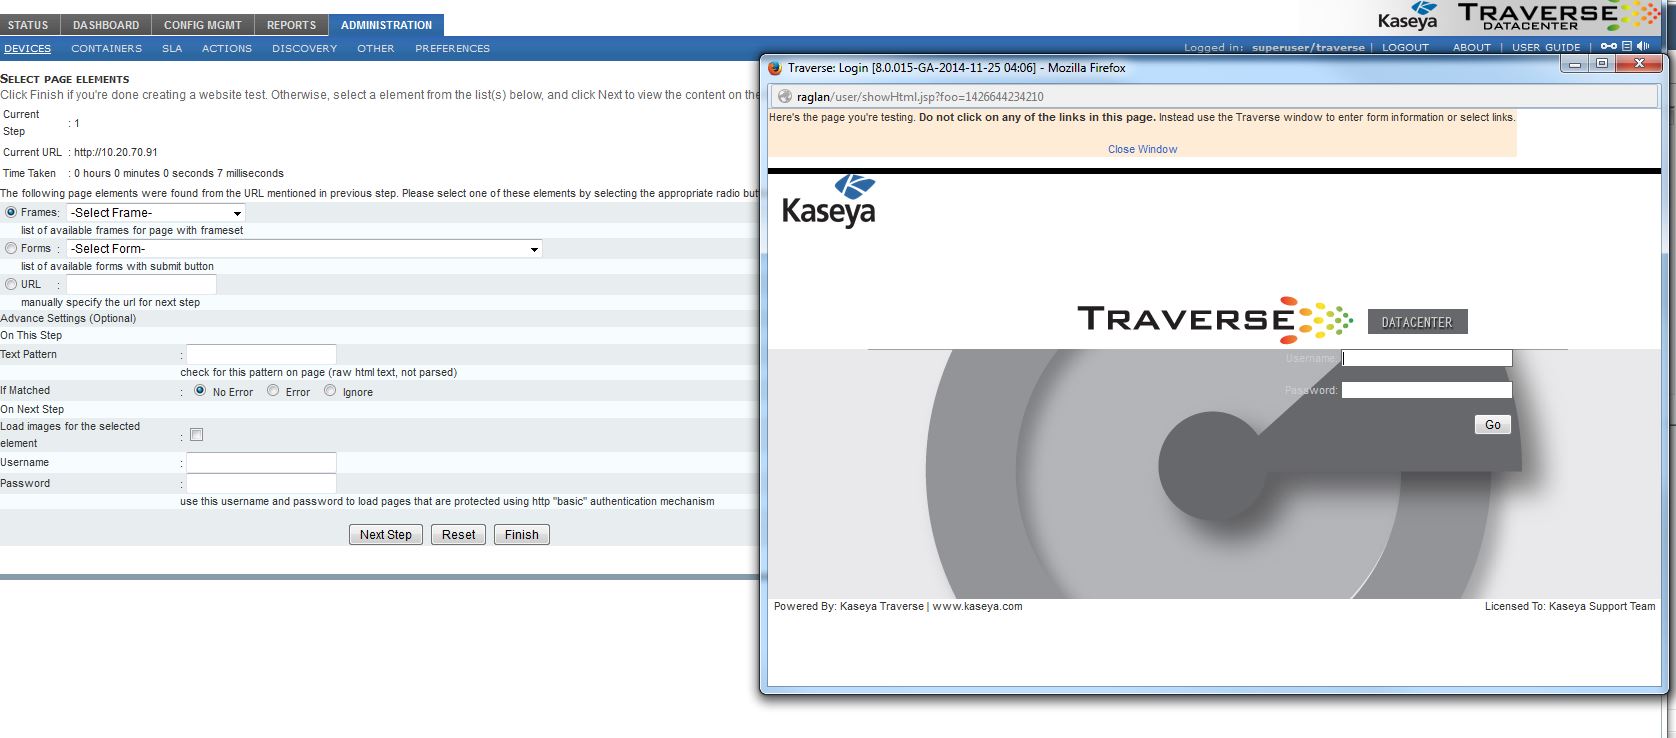Open the Select Form dropdown
Viewport: 1676px width, 738px height.
pos(304,249)
